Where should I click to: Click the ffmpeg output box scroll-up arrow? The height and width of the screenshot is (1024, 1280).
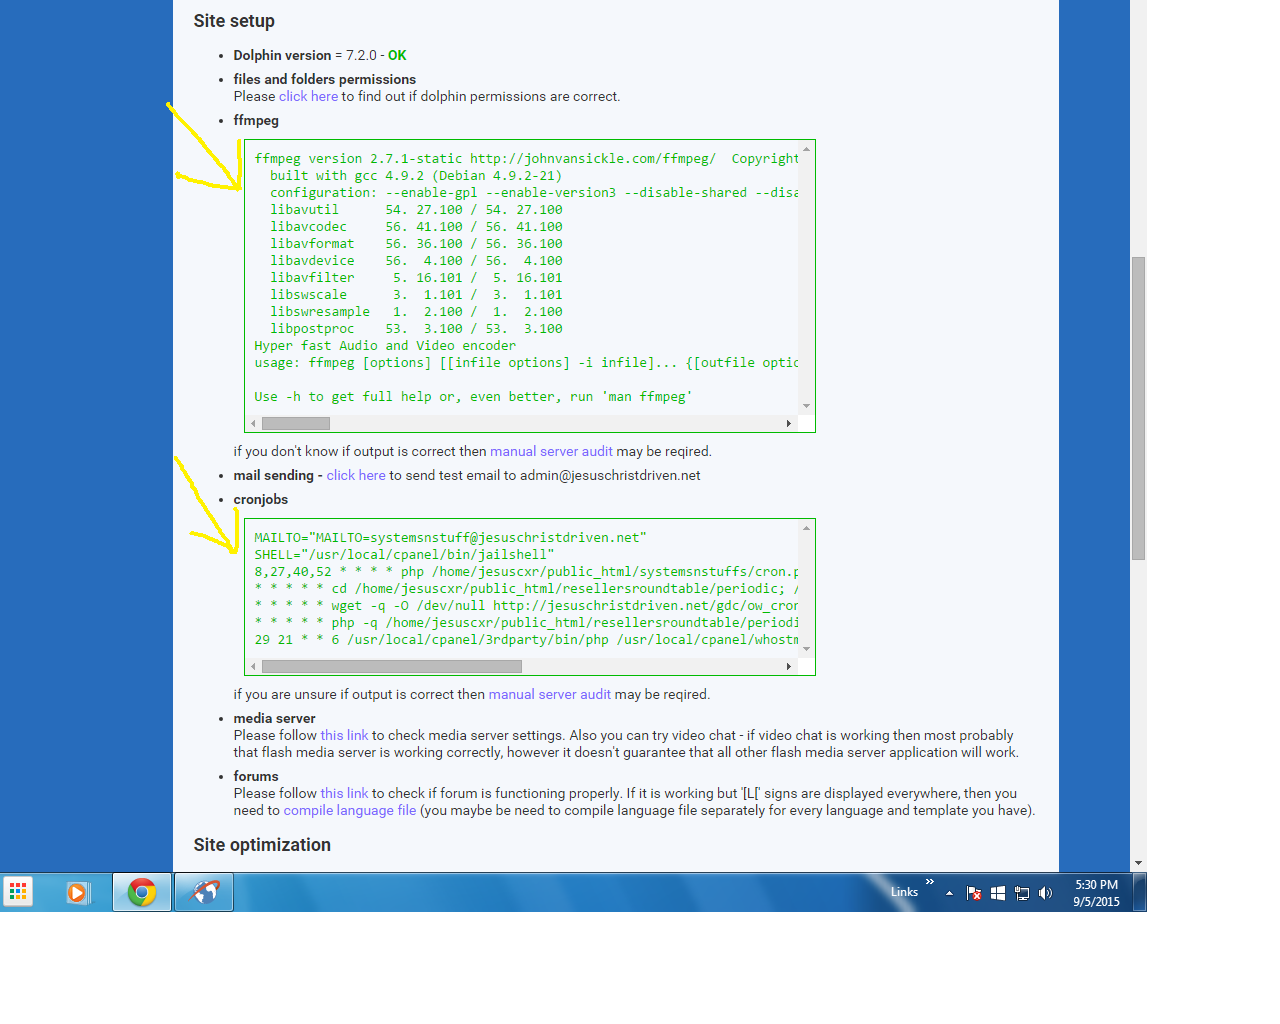(x=806, y=149)
